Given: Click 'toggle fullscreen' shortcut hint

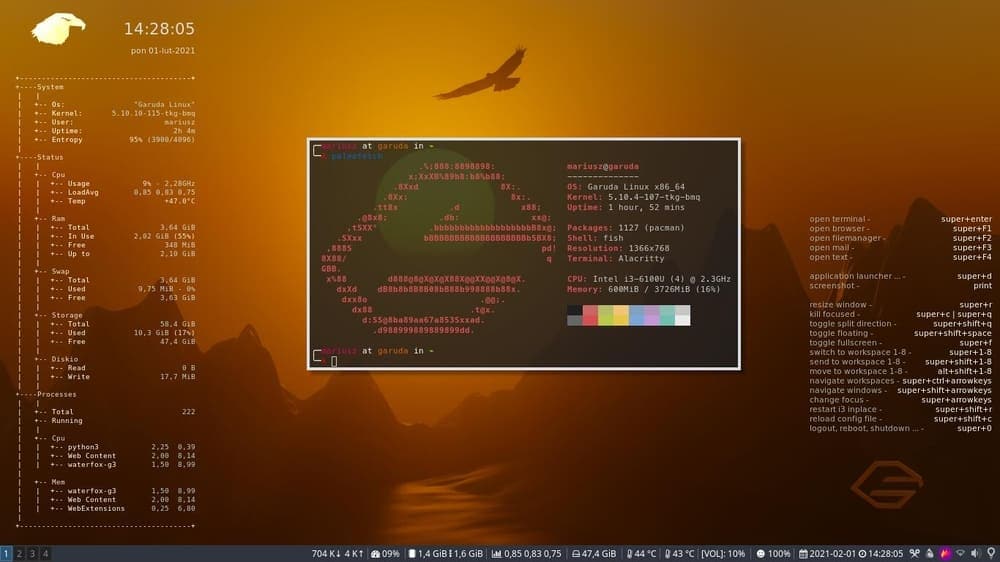Looking at the screenshot, I should 901,343.
